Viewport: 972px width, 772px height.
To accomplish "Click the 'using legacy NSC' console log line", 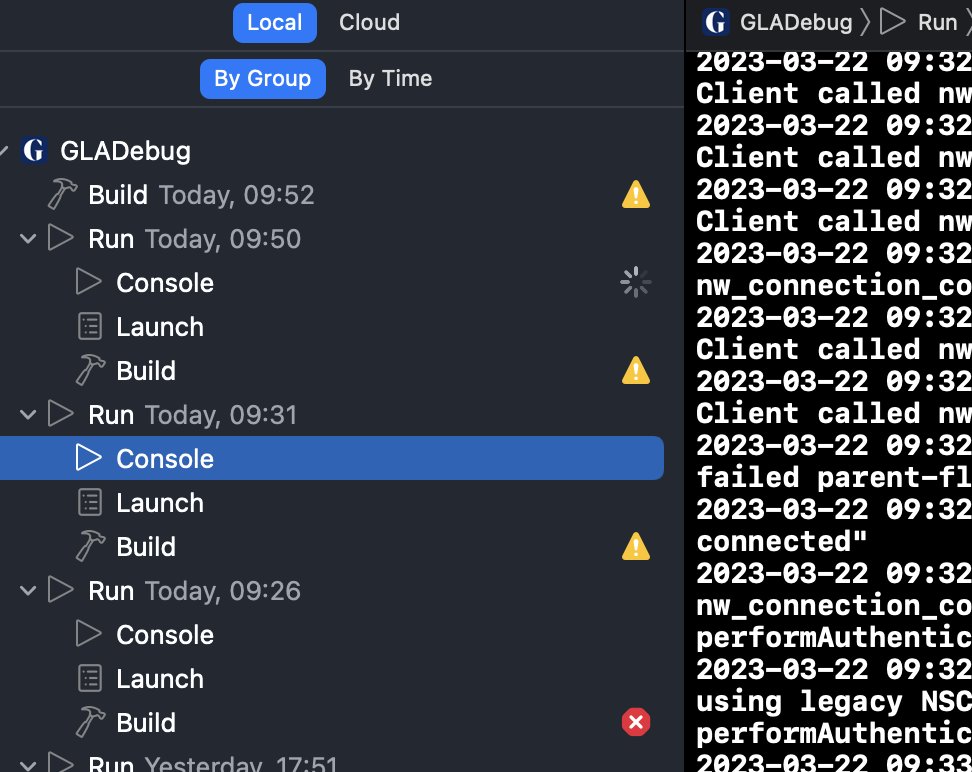I will 834,701.
